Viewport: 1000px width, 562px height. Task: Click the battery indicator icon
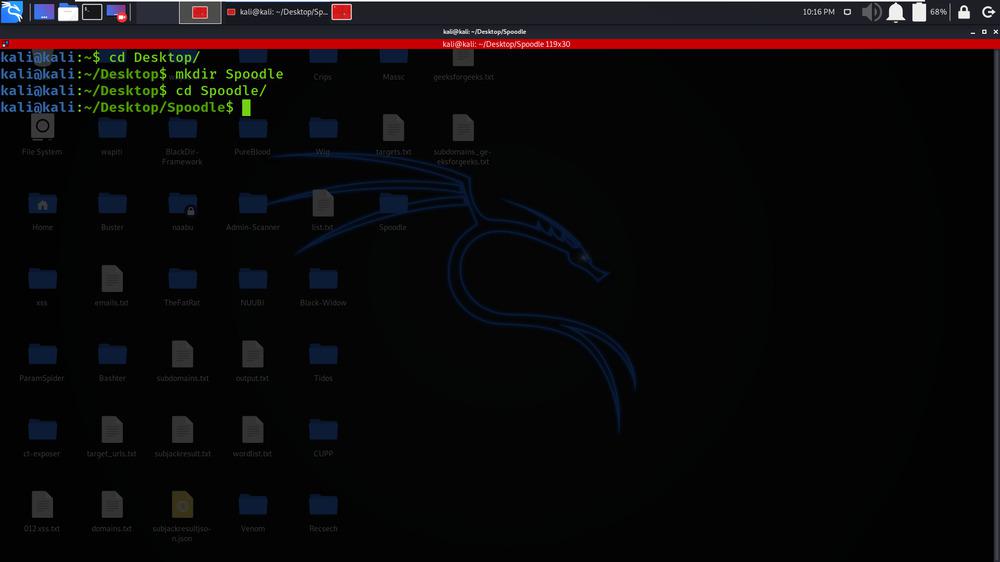919,12
